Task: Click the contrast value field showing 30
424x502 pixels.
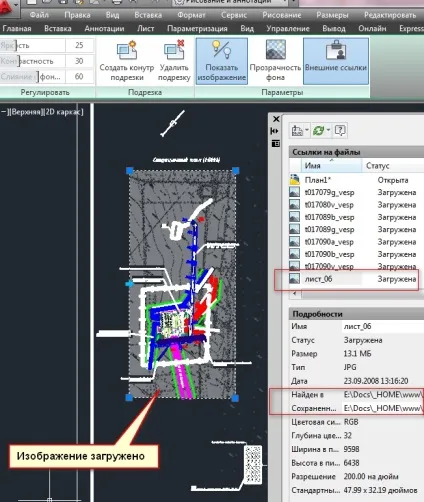Action: pos(79,61)
